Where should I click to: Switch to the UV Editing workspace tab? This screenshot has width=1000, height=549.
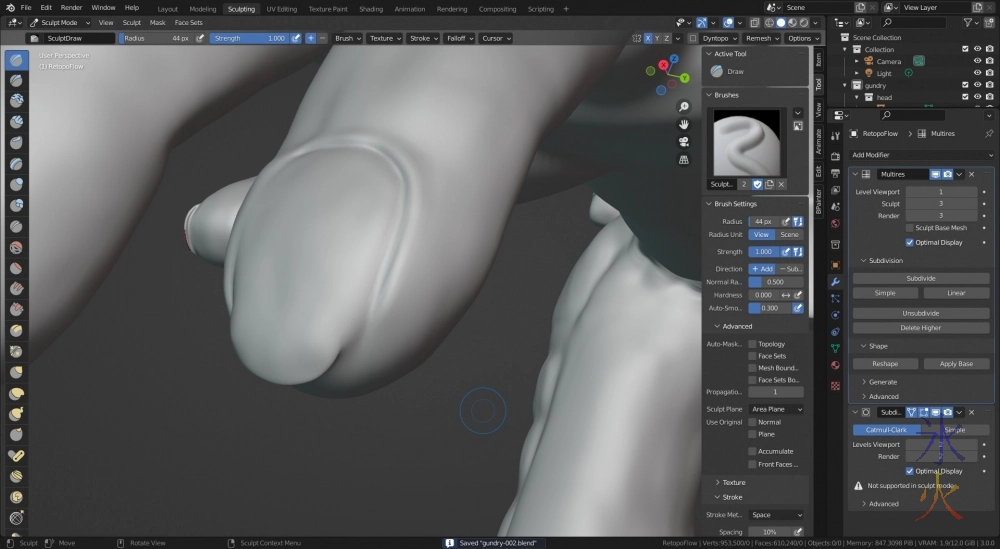click(x=281, y=9)
